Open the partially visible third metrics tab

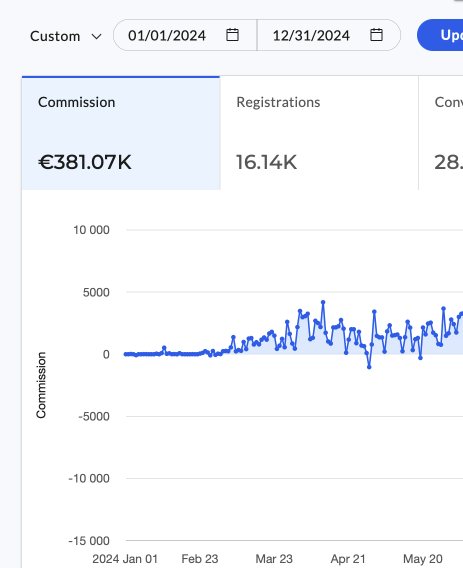point(441,133)
